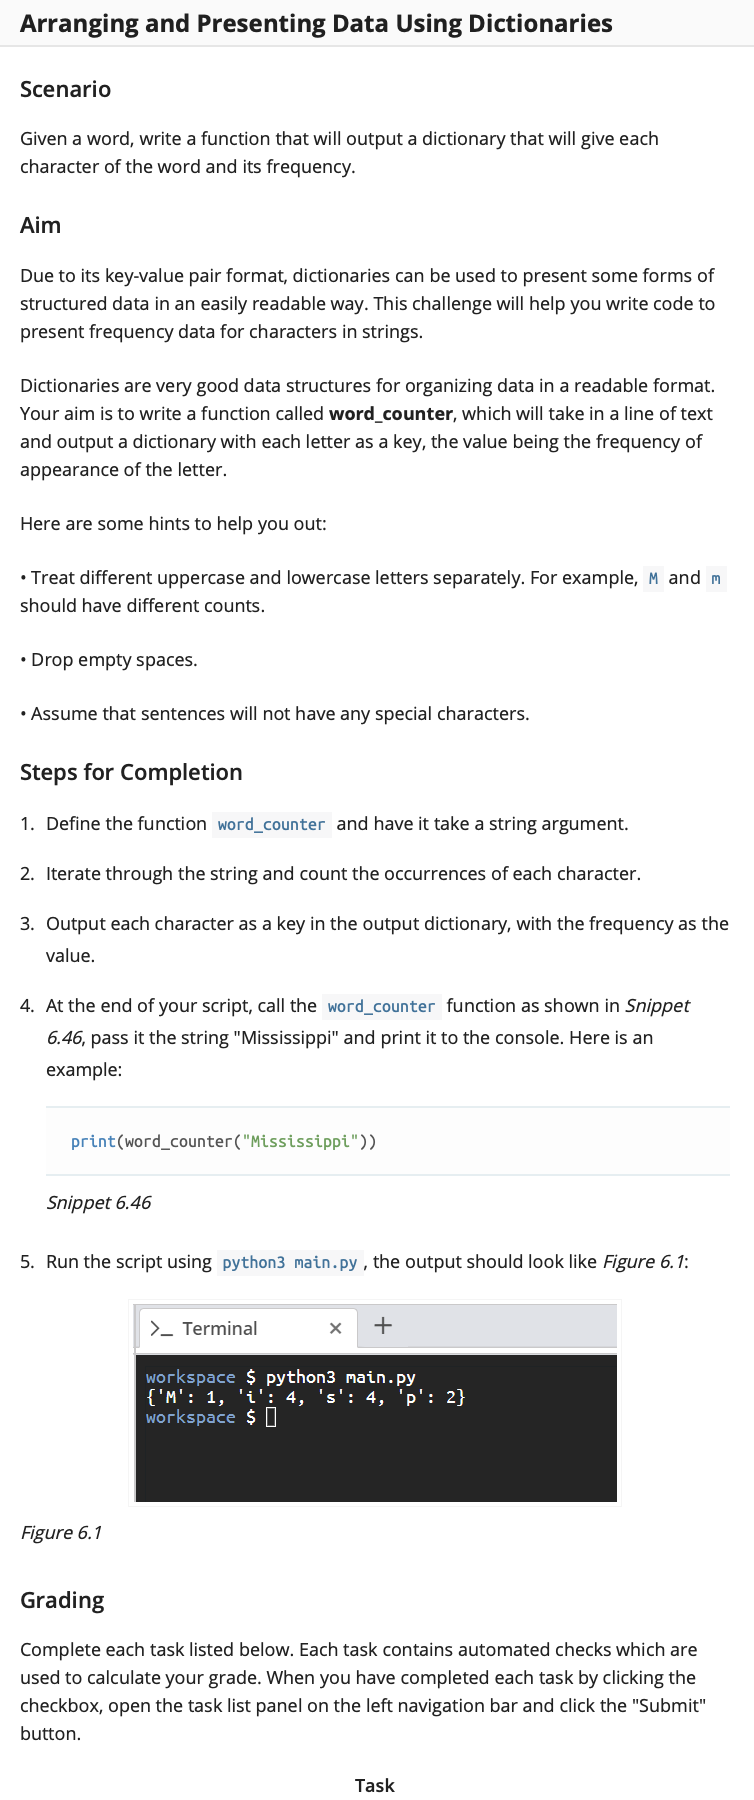This screenshot has height=1800, width=754.
Task: Click the terminal prompt icon in the Terminal tab
Action: tap(160, 1328)
